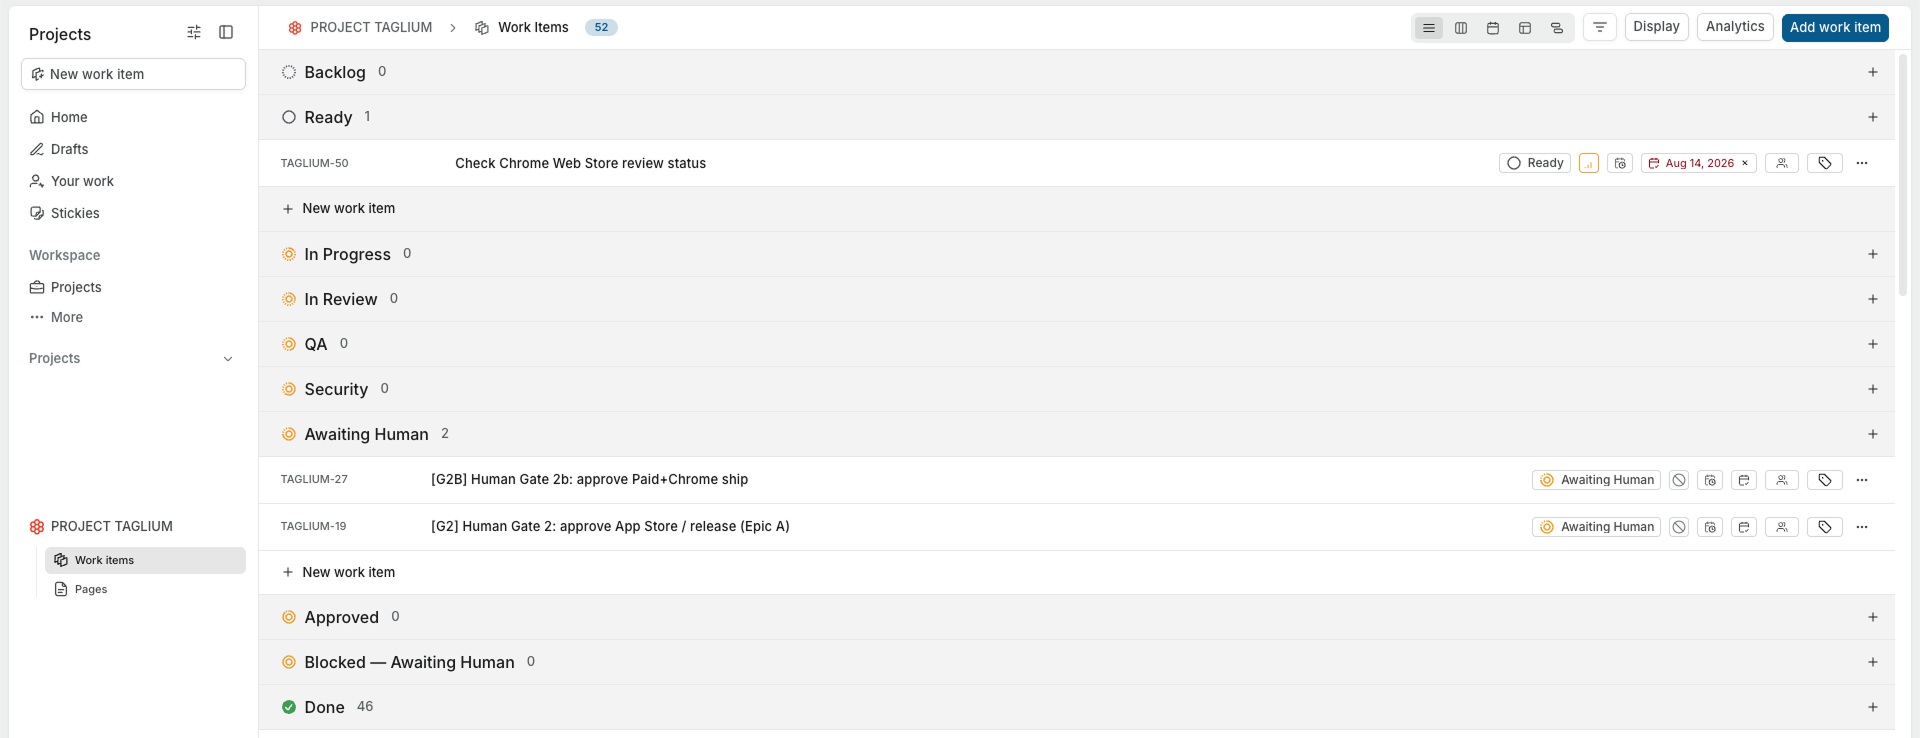Set start date on TAGLIUM-50
The width and height of the screenshot is (1920, 738).
1621,163
